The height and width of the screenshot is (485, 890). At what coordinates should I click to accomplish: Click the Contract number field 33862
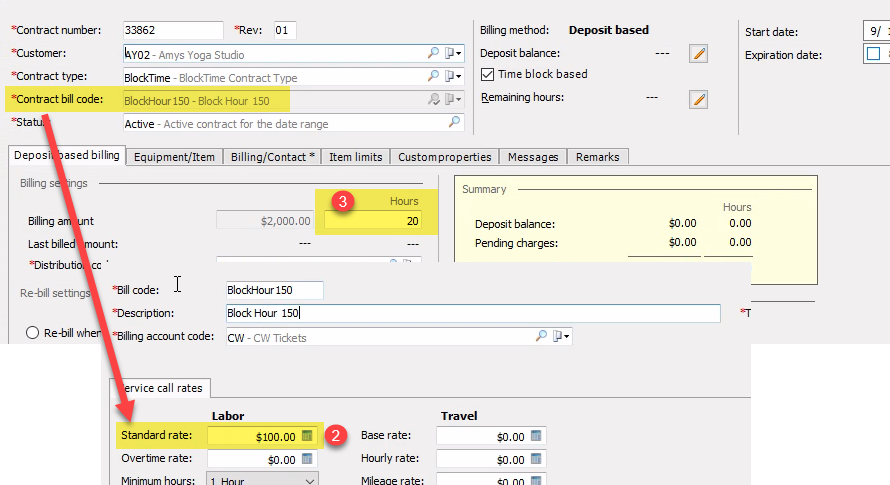point(173,30)
